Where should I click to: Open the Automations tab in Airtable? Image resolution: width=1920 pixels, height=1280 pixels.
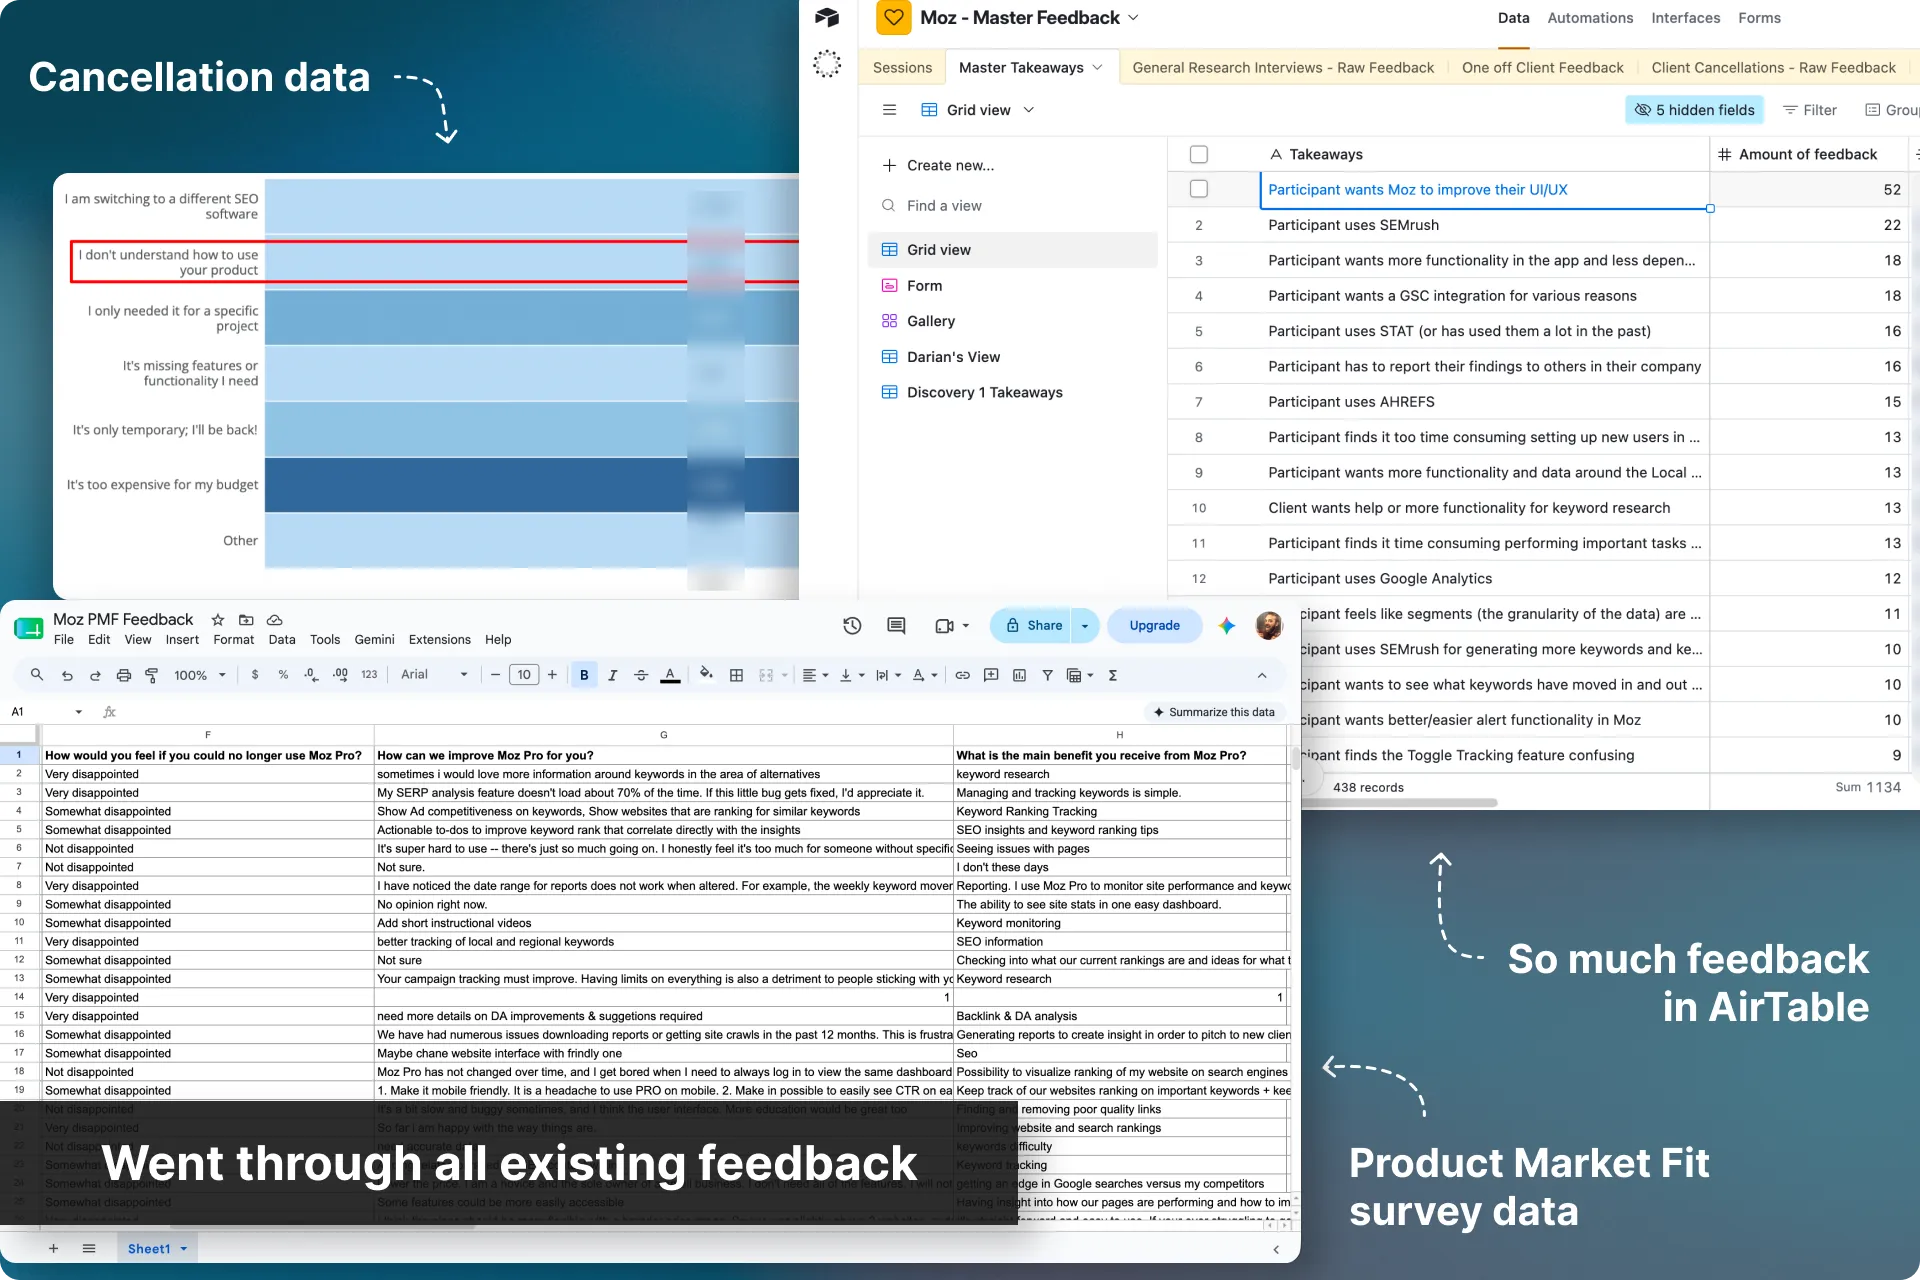[1590, 18]
